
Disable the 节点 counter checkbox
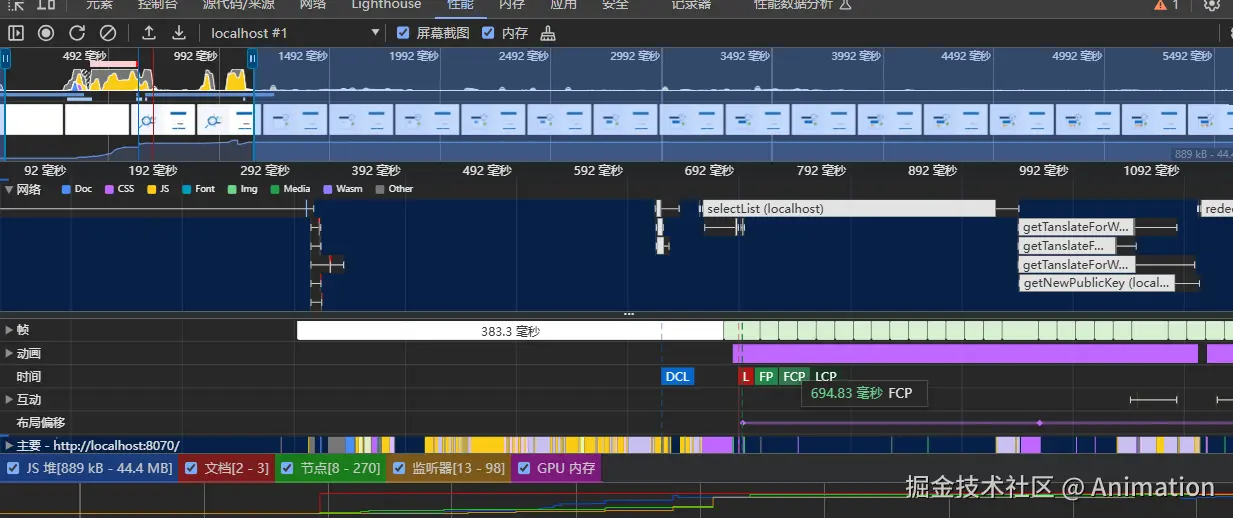point(287,468)
